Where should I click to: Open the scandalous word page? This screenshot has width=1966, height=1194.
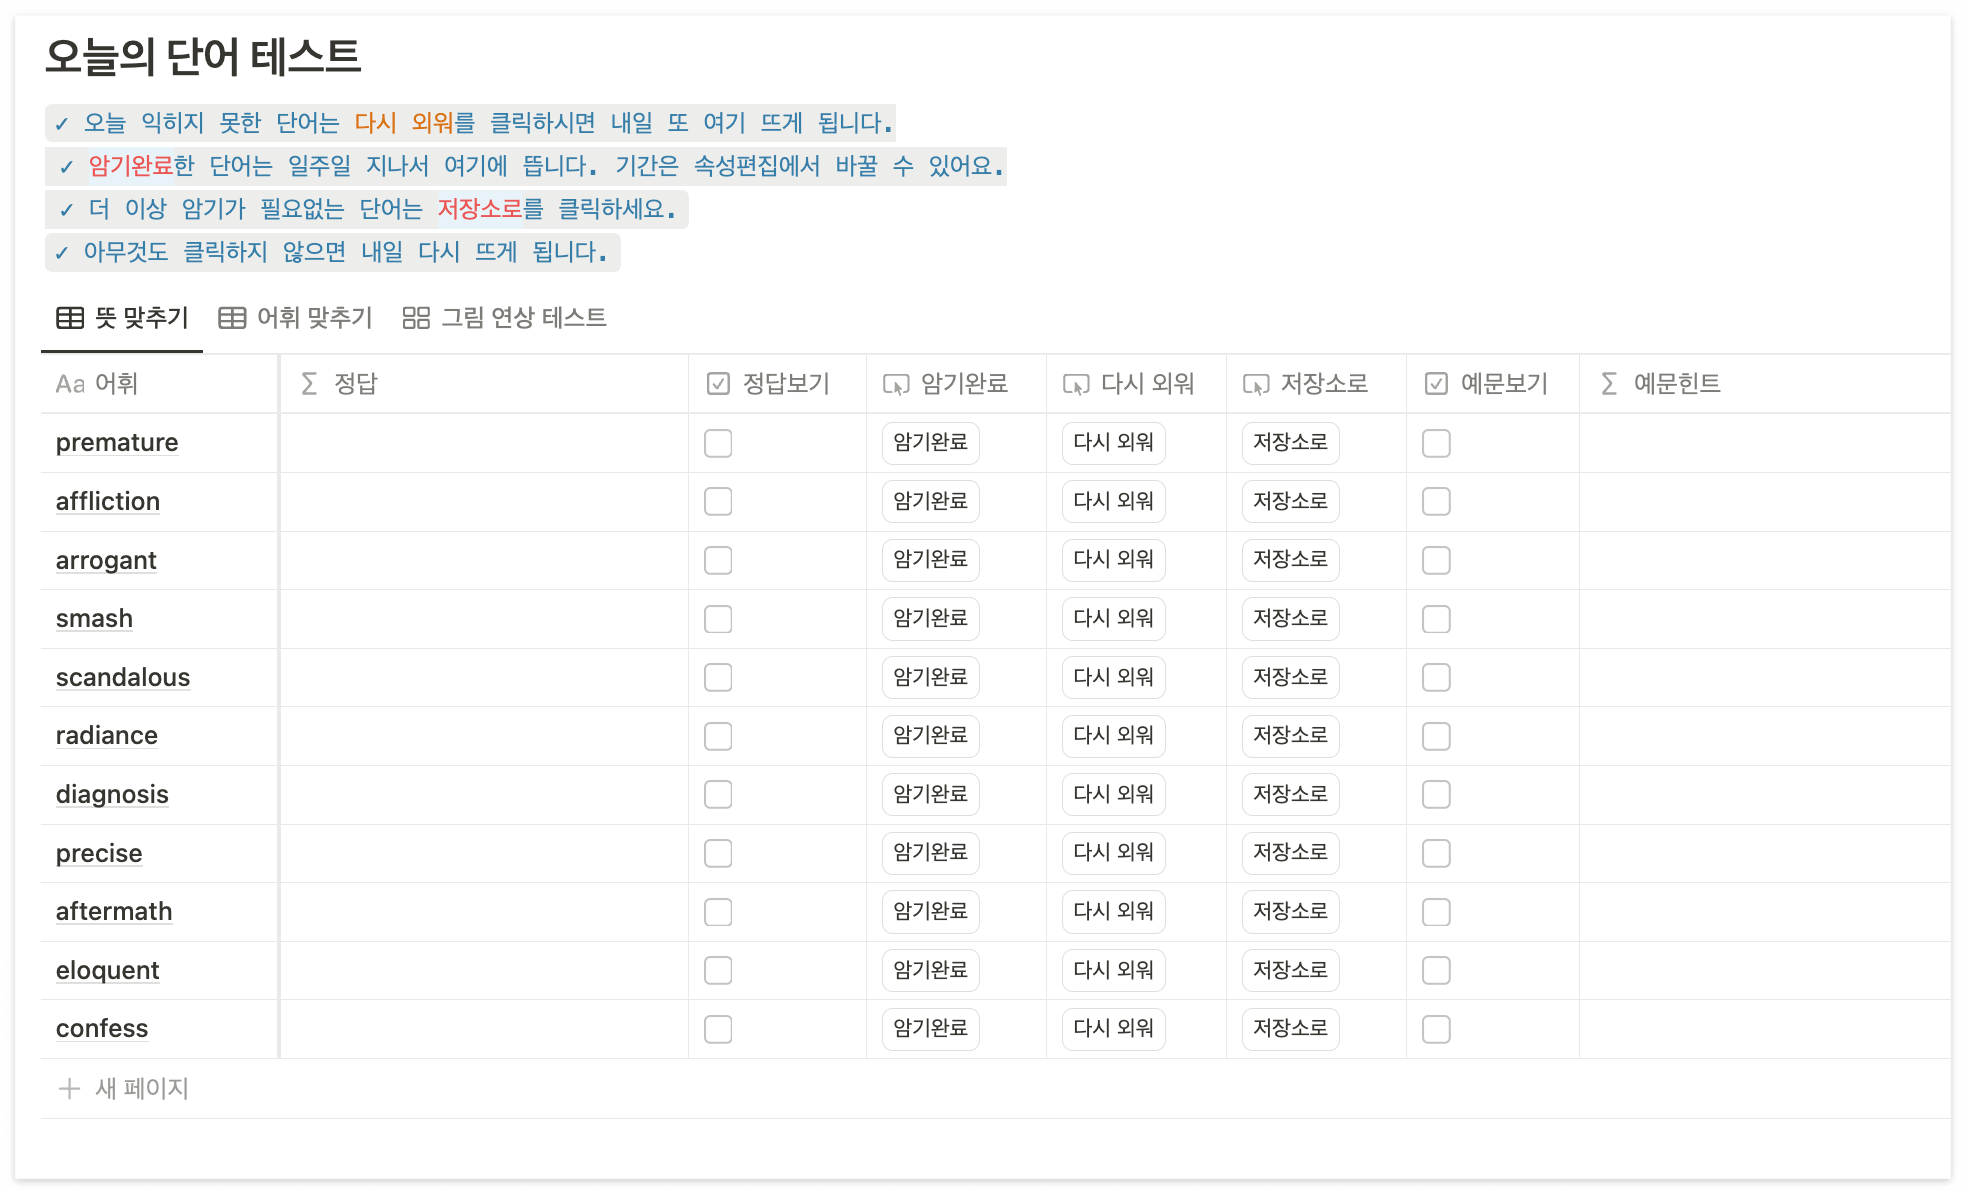123,677
